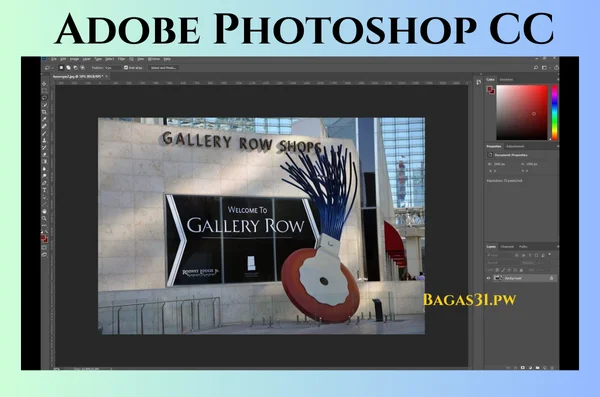The height and width of the screenshot is (397, 600).
Task: Open the Lasso tool preset picker
Action: coord(49,68)
